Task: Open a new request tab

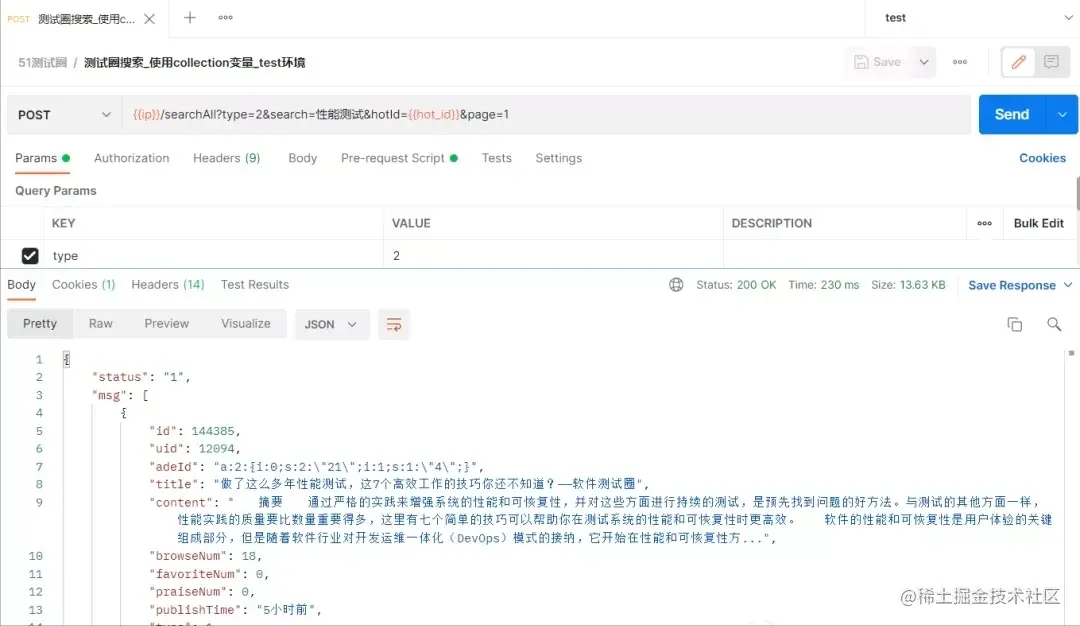Action: point(189,17)
